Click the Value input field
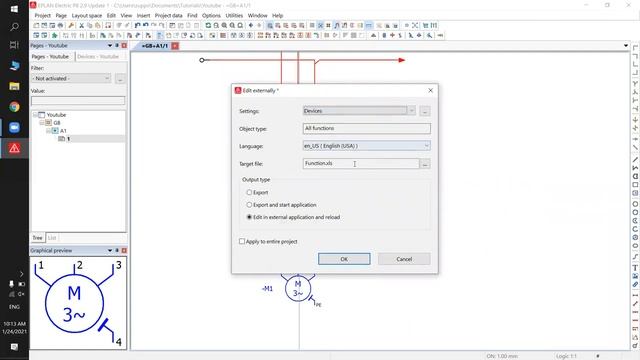Viewport: 640px width, 360px height. point(78,100)
